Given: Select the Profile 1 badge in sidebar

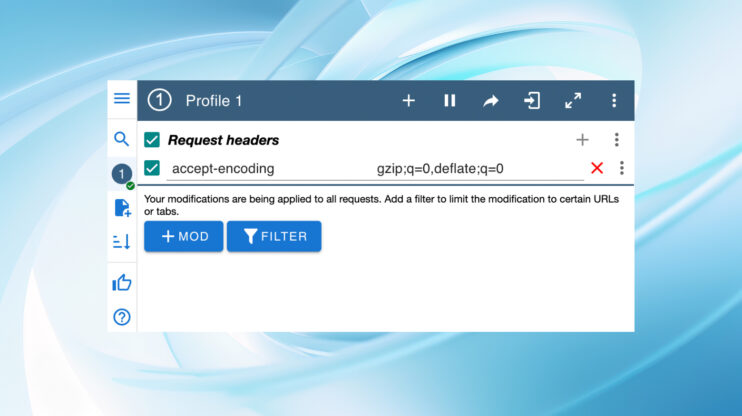Looking at the screenshot, I should 122,174.
